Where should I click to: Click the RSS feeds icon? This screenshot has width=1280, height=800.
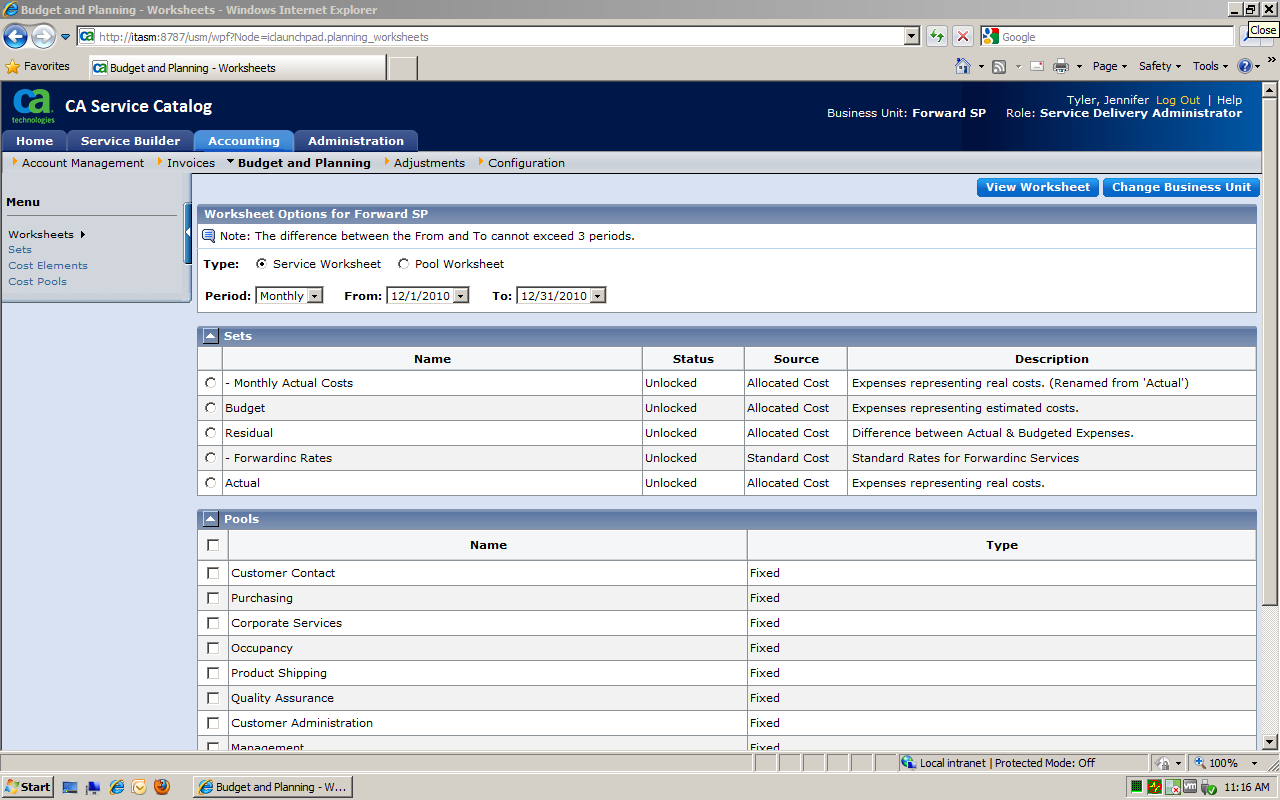click(998, 66)
